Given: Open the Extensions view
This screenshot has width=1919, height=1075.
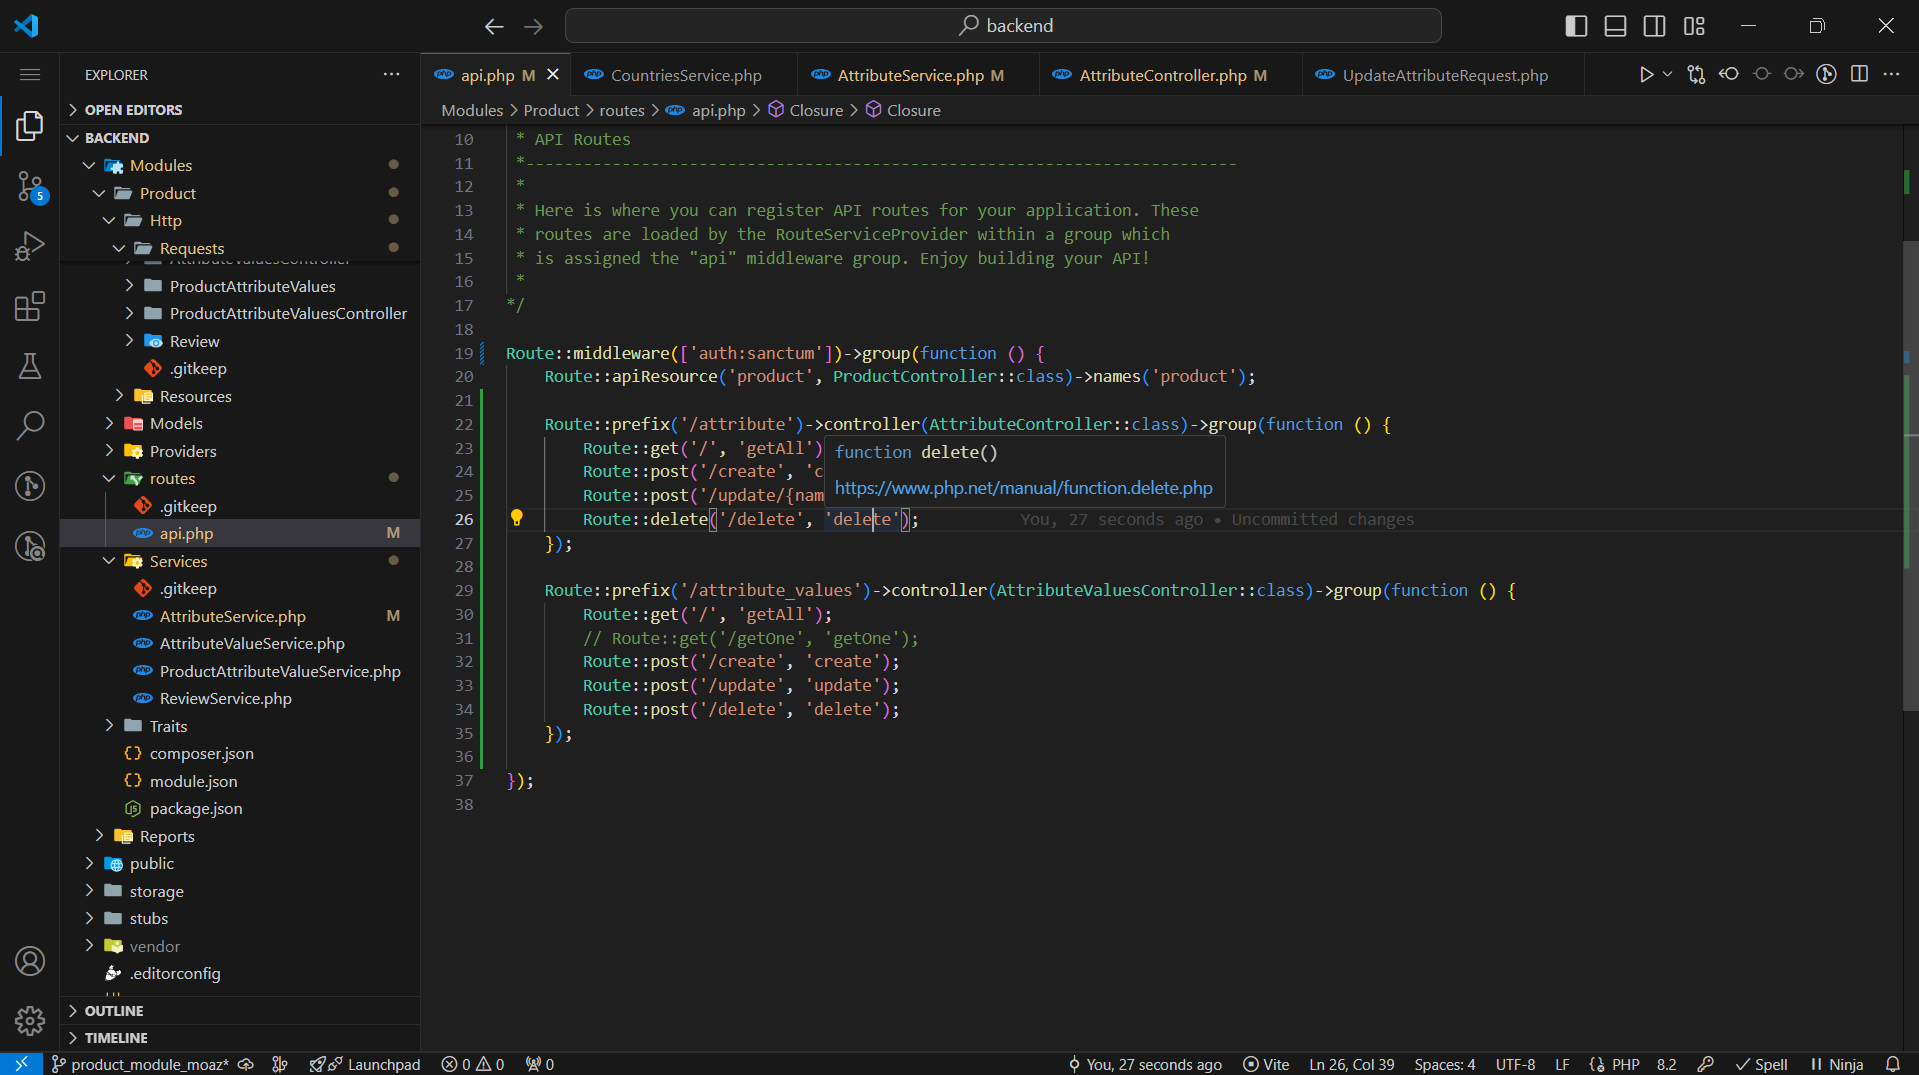Looking at the screenshot, I should (x=30, y=306).
